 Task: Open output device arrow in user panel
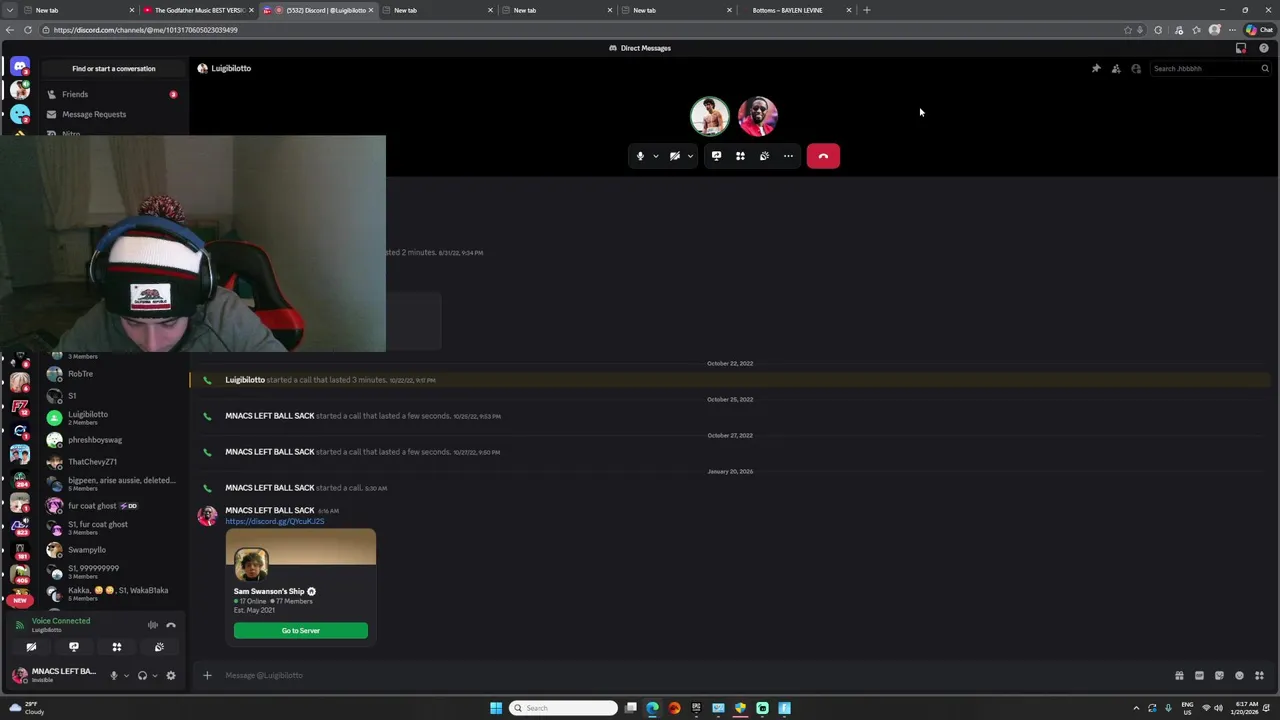click(154, 676)
